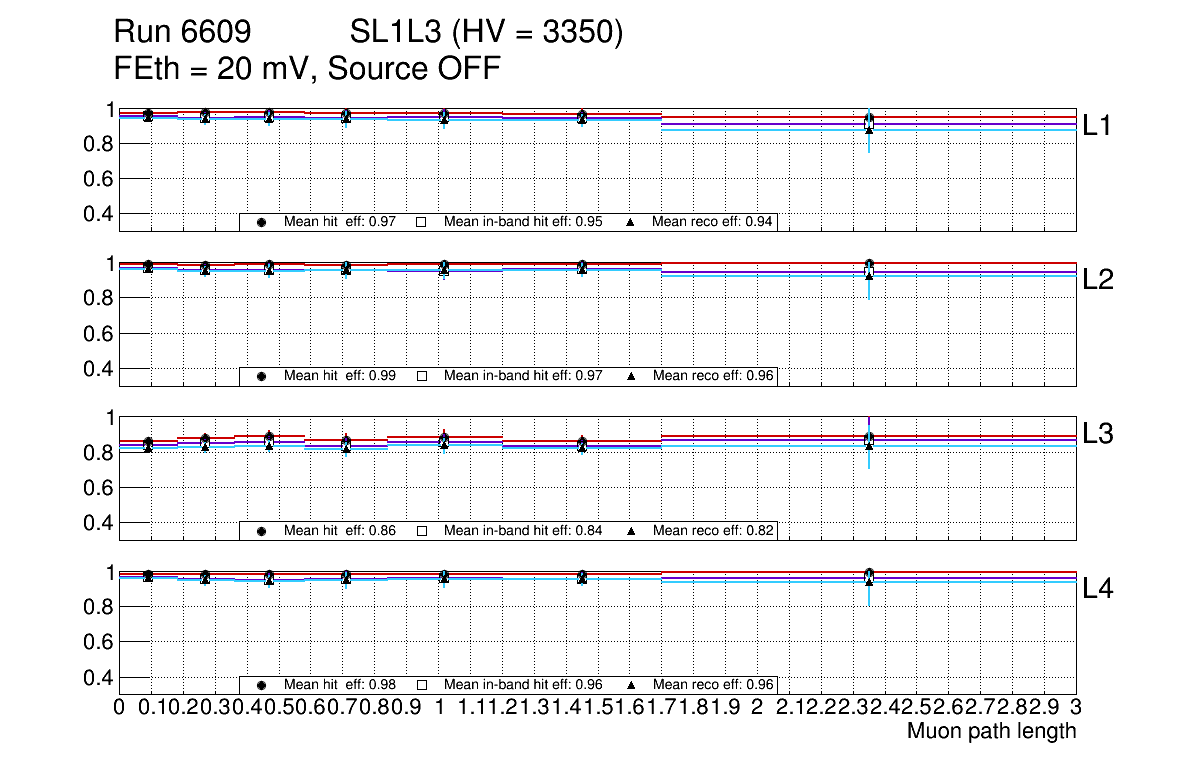
Task: Select the 'Mean reco eff: 0.82' legend text
Action: (712, 531)
